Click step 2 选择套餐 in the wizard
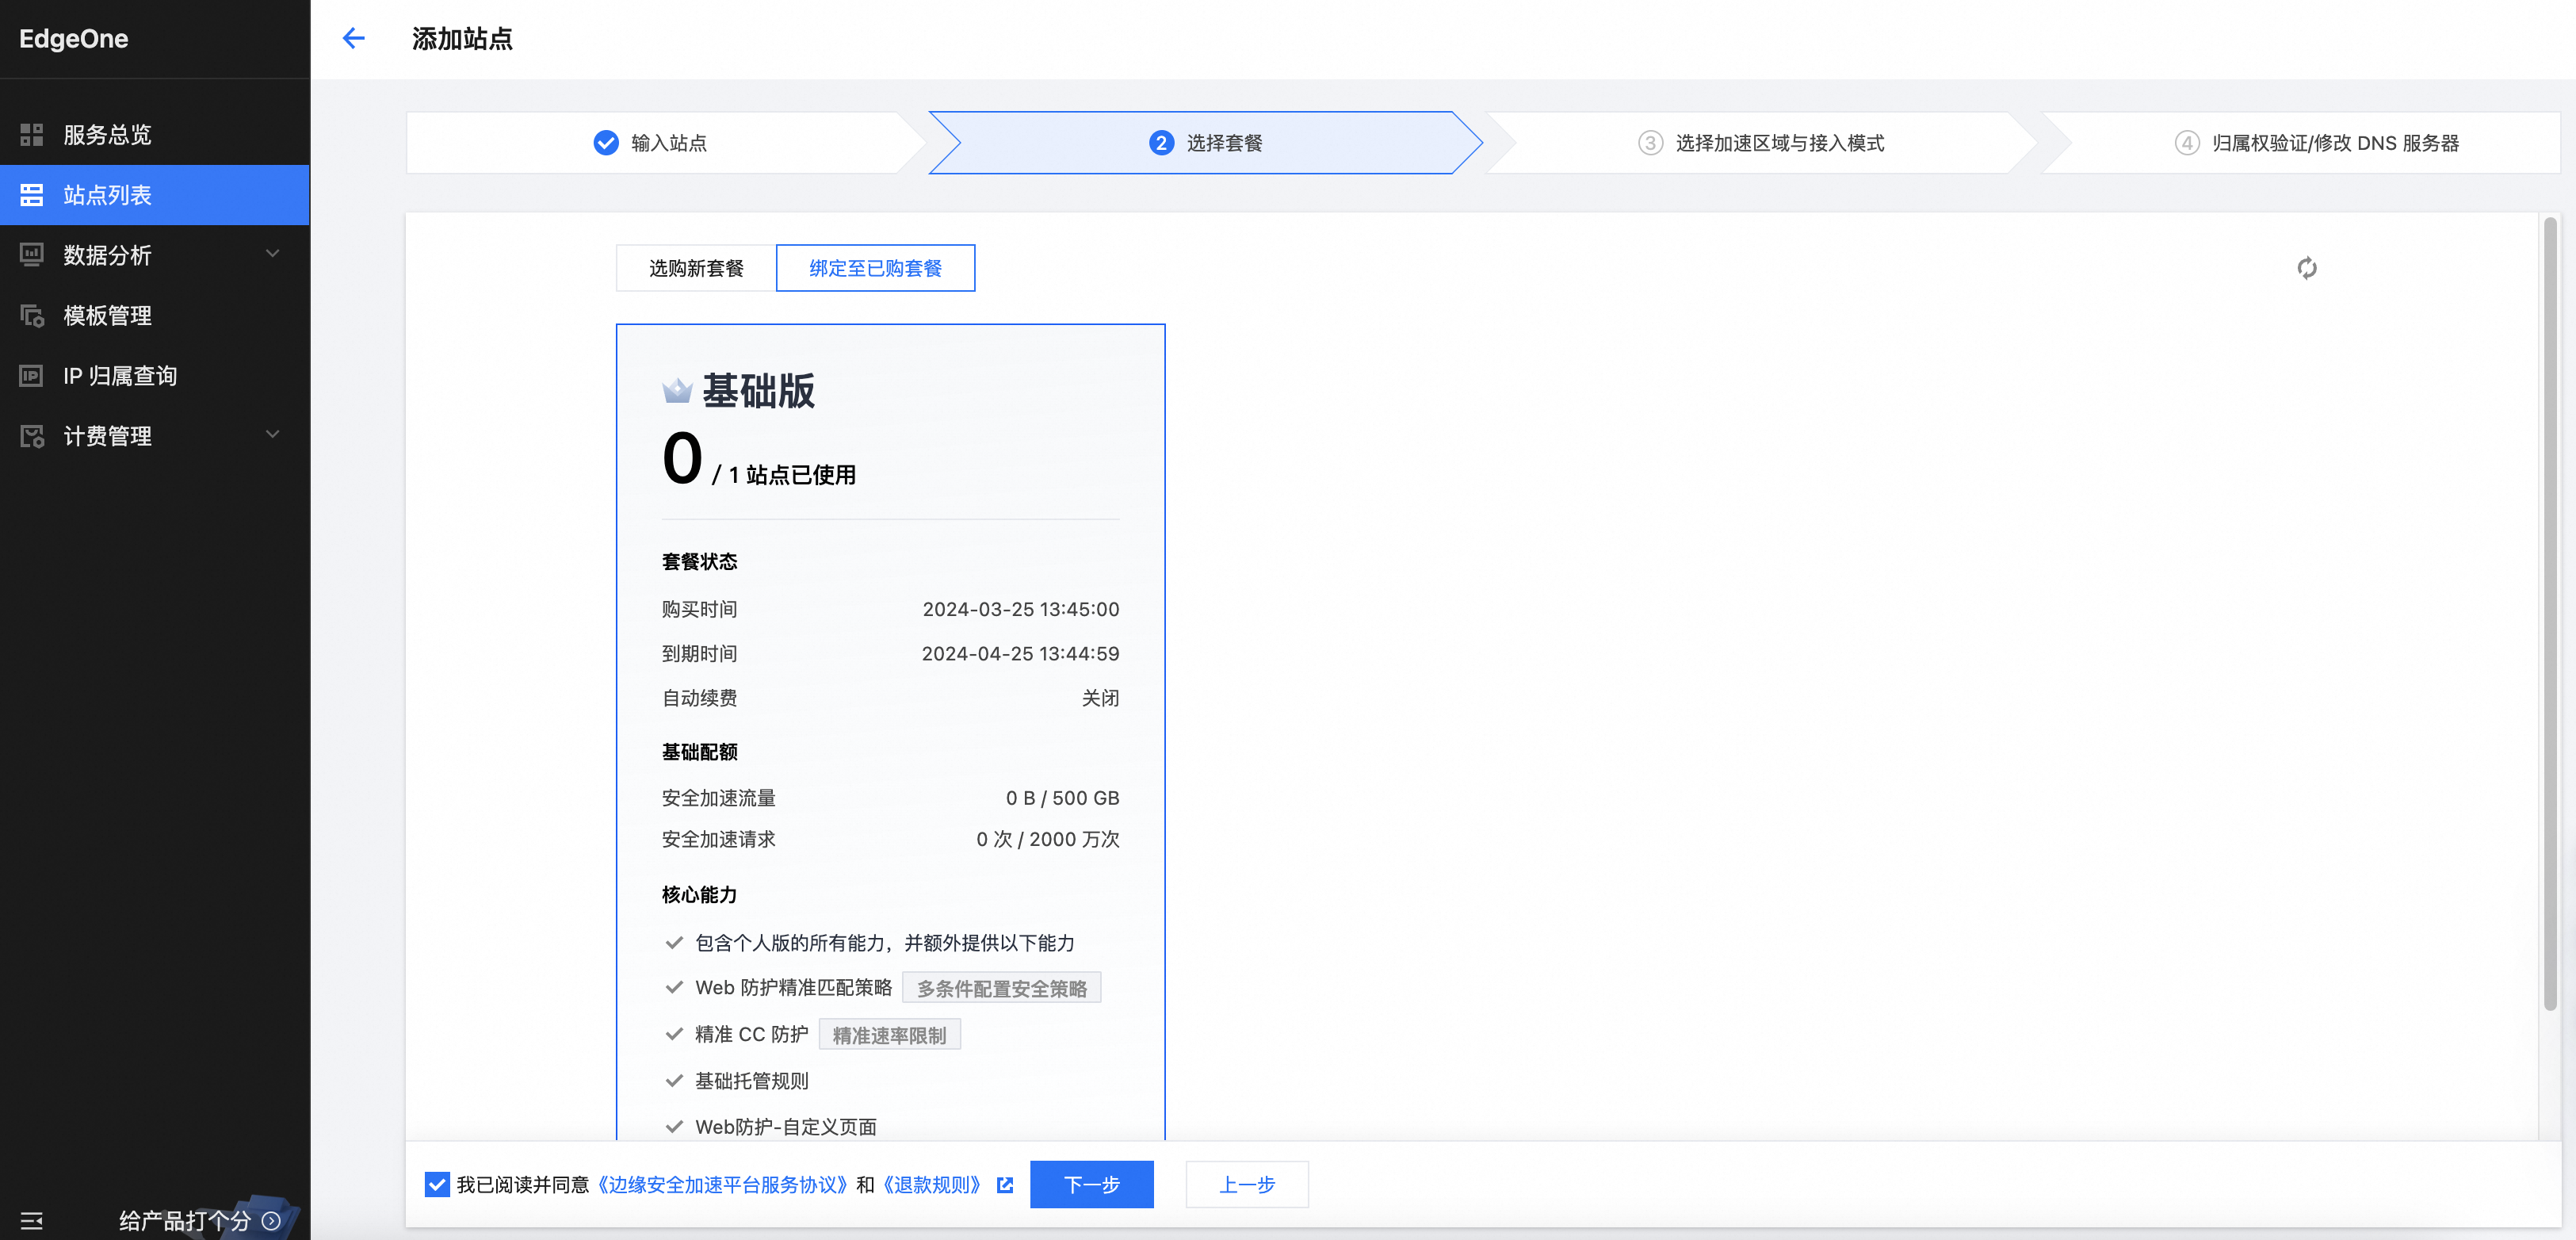The width and height of the screenshot is (2576, 1240). [x=1205, y=142]
